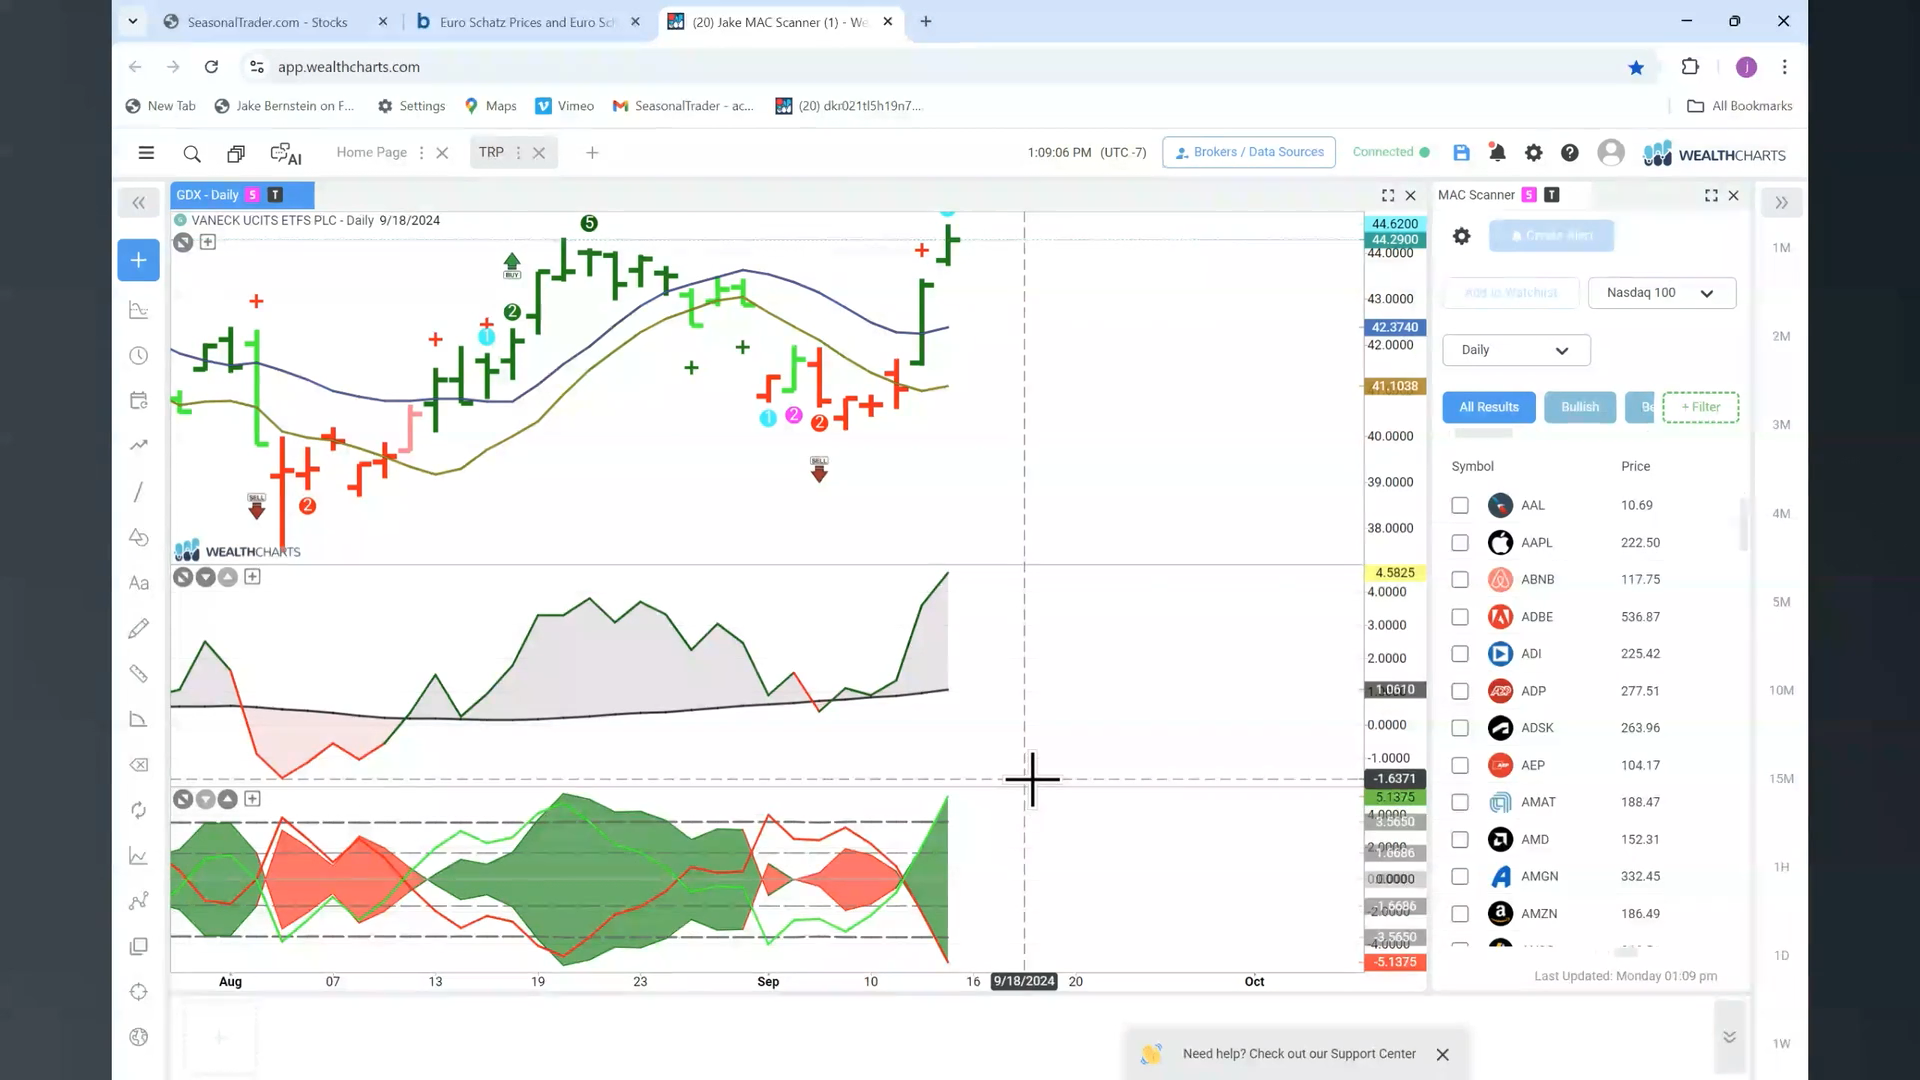Viewport: 1920px width, 1080px height.
Task: Select the Aa text annotation tool
Action: 139,583
